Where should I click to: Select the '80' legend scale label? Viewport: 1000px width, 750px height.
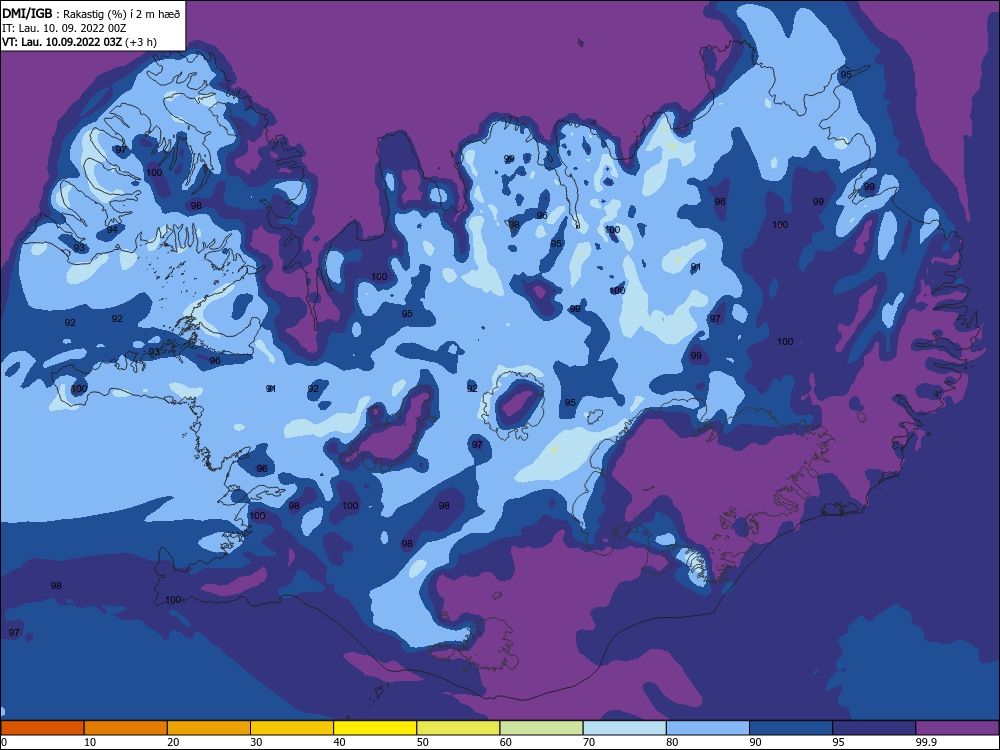[x=672, y=742]
